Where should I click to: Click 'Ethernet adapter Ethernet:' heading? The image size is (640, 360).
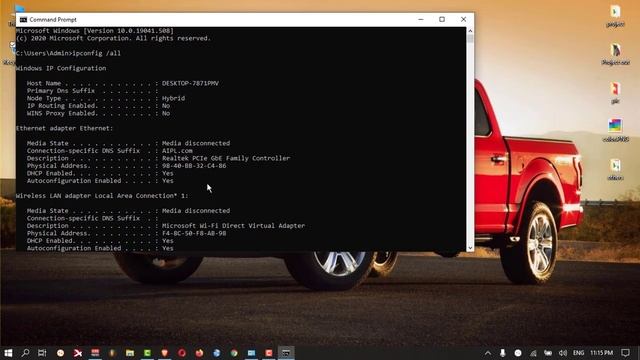click(x=64, y=128)
